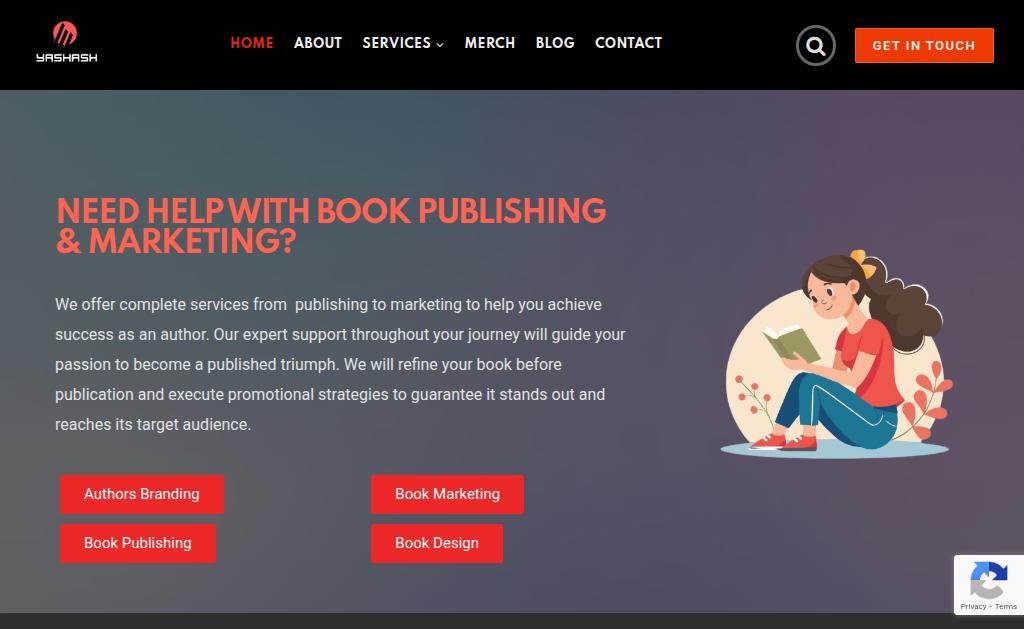This screenshot has height=629, width=1024.
Task: Expand the Services dropdown chevron
Action: [x=440, y=44]
